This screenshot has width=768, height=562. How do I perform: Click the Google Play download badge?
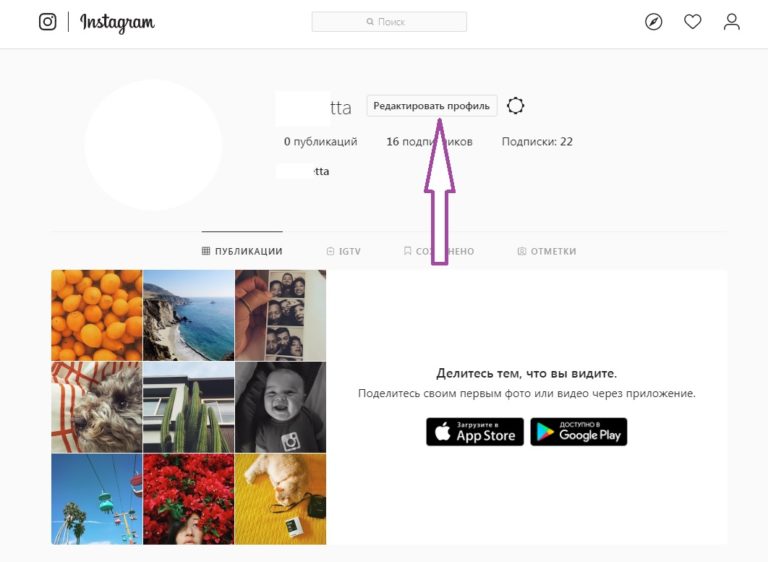tap(578, 432)
